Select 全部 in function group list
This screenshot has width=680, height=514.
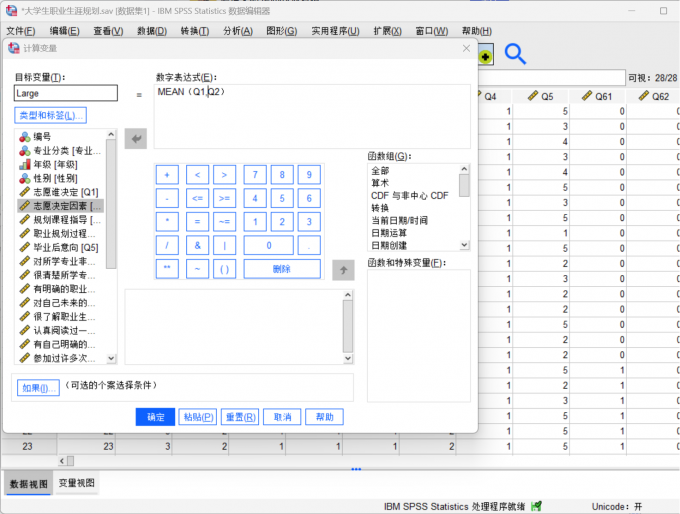380,171
